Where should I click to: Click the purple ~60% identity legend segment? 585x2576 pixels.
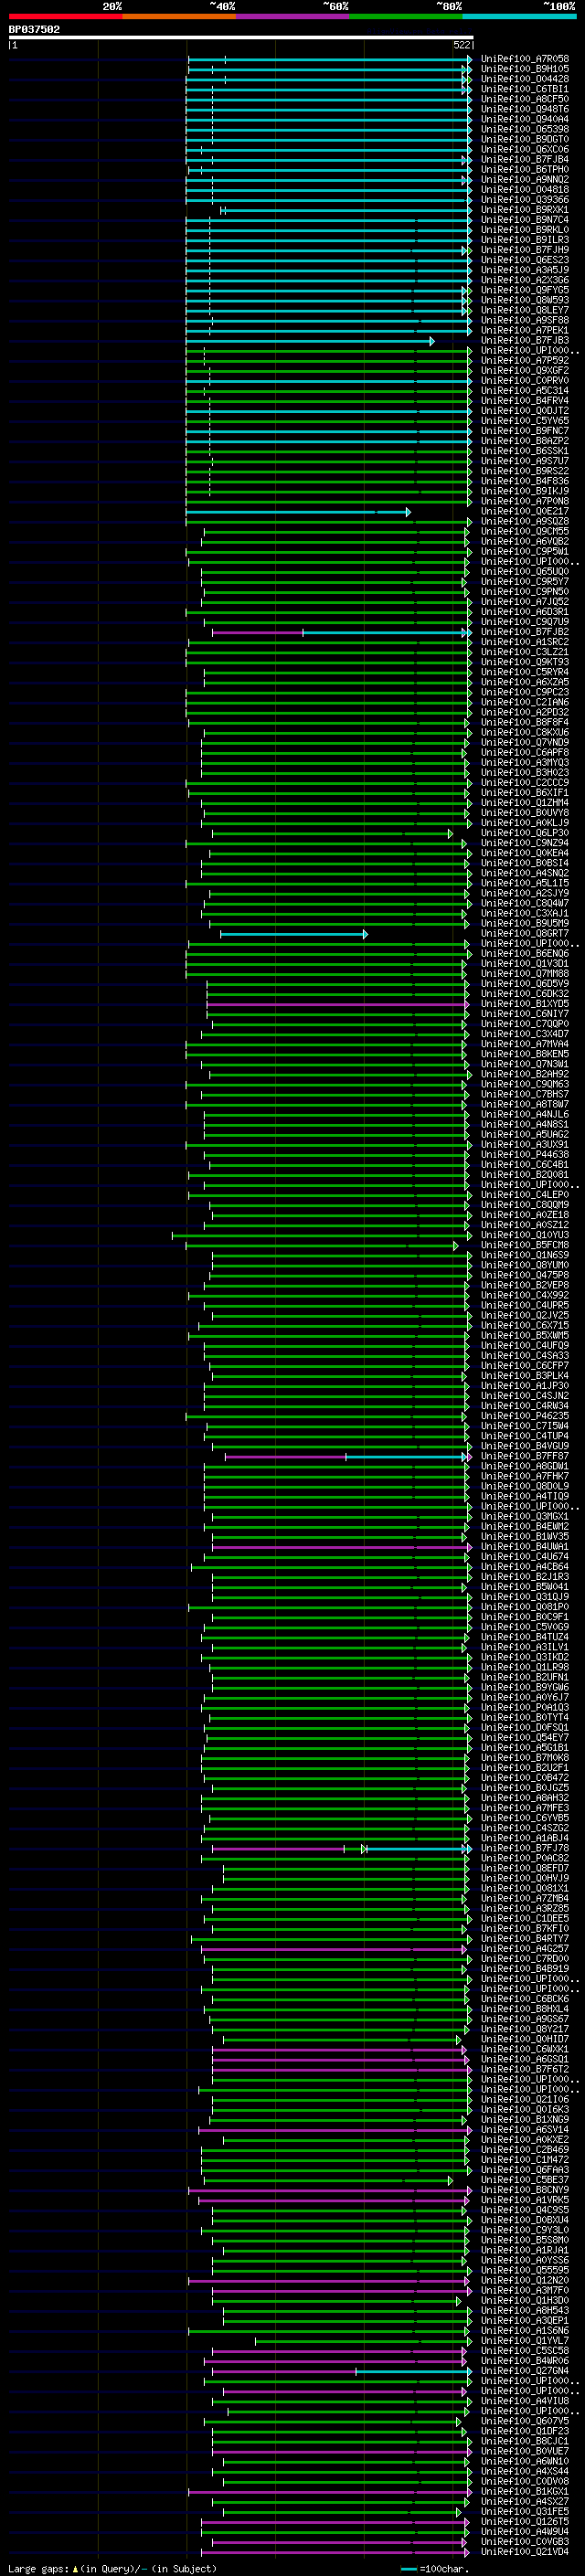click(x=292, y=16)
